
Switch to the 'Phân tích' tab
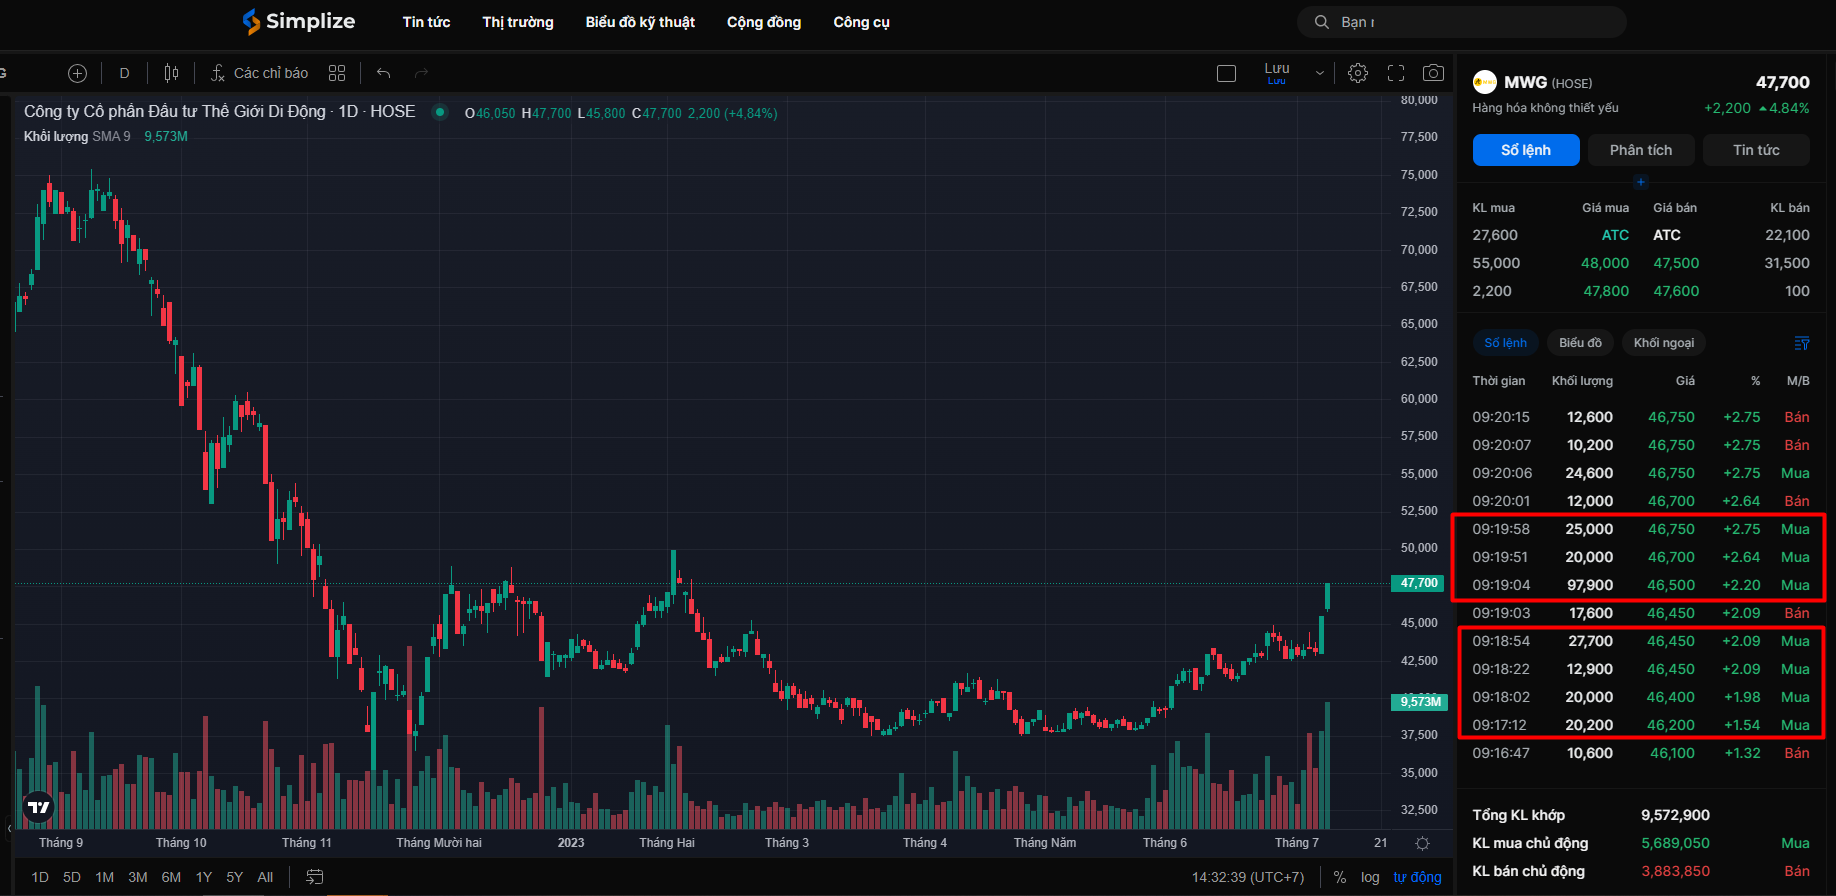(x=1640, y=150)
